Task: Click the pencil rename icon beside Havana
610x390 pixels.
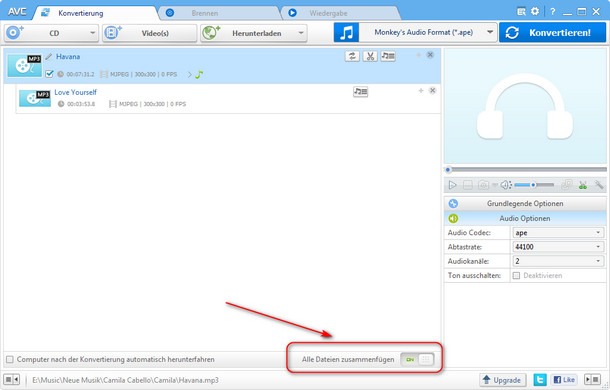Action: 49,57
